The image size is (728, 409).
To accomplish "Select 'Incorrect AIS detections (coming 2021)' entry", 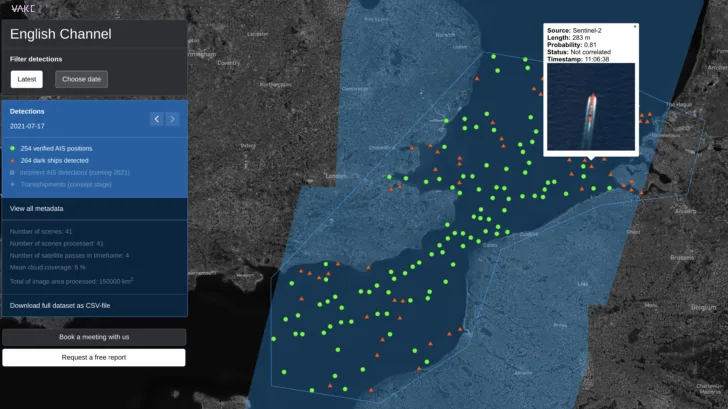I will [x=75, y=173].
